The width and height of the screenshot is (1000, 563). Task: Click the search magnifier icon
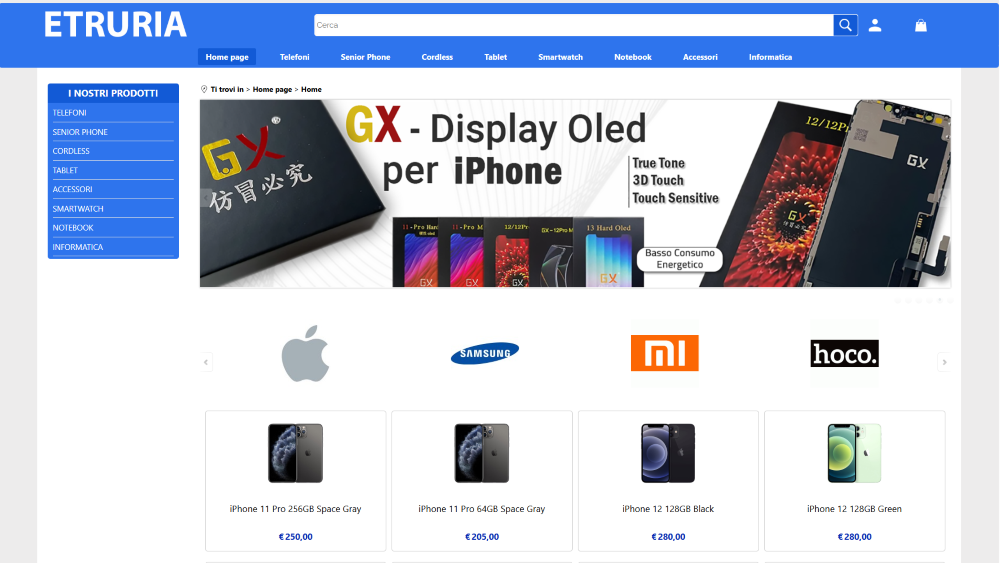(845, 25)
